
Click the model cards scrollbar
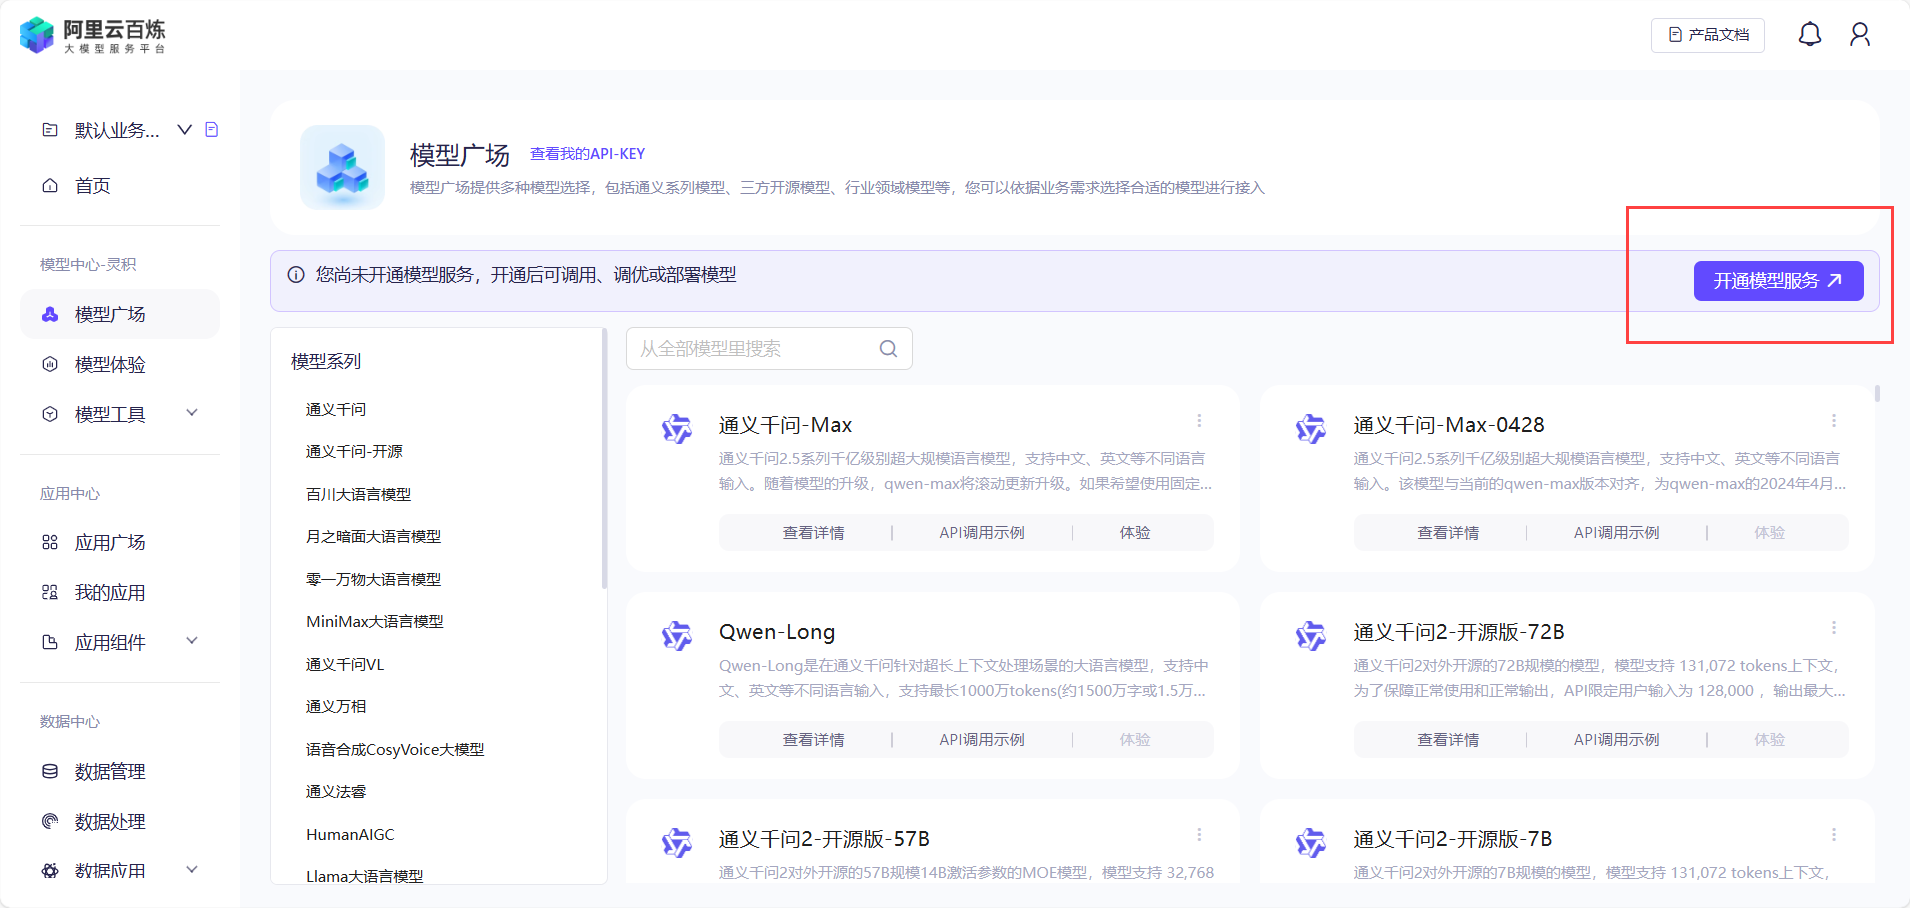(x=1878, y=393)
